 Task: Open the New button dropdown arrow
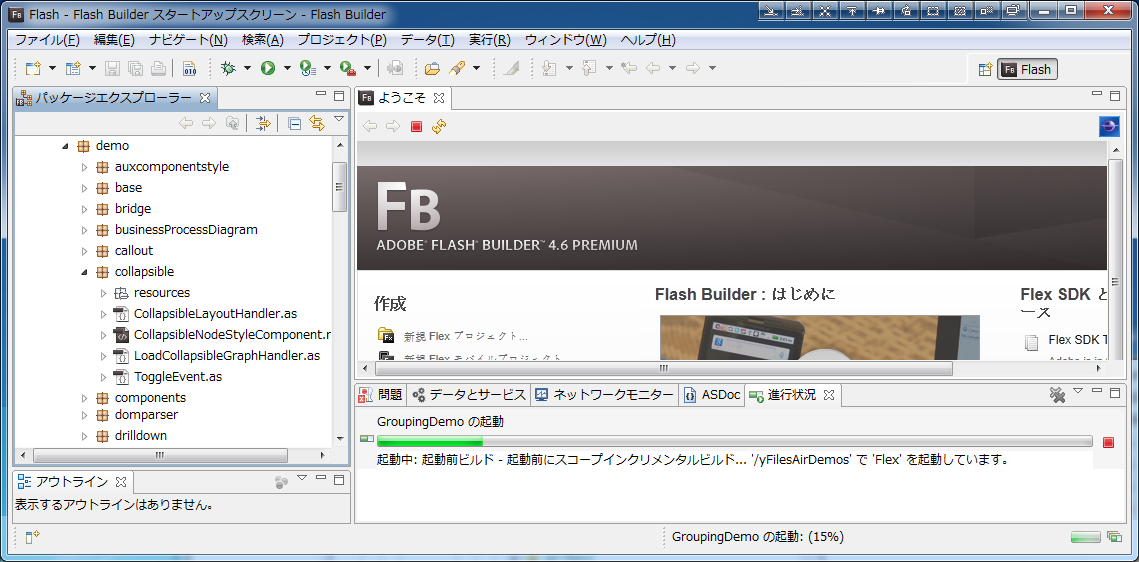coord(52,68)
